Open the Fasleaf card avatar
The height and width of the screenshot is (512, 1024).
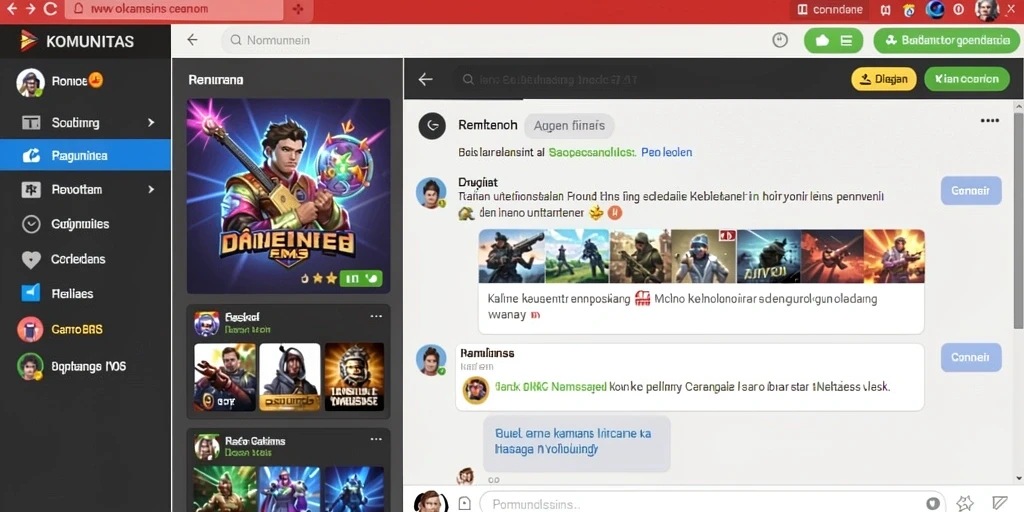[x=206, y=323]
